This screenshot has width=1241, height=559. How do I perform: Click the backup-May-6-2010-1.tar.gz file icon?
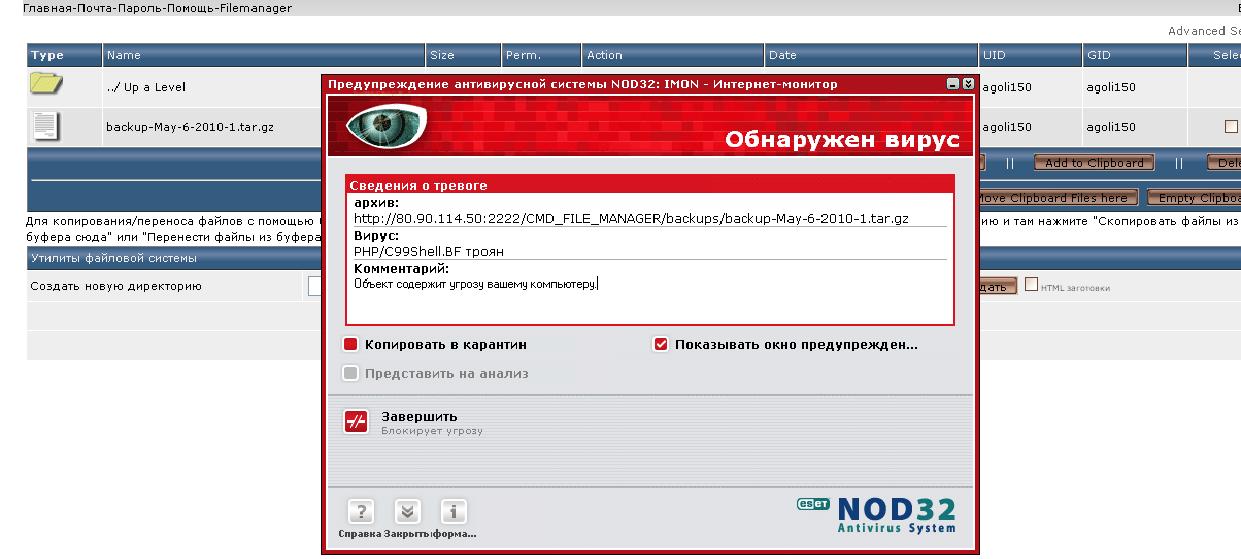click(x=45, y=126)
